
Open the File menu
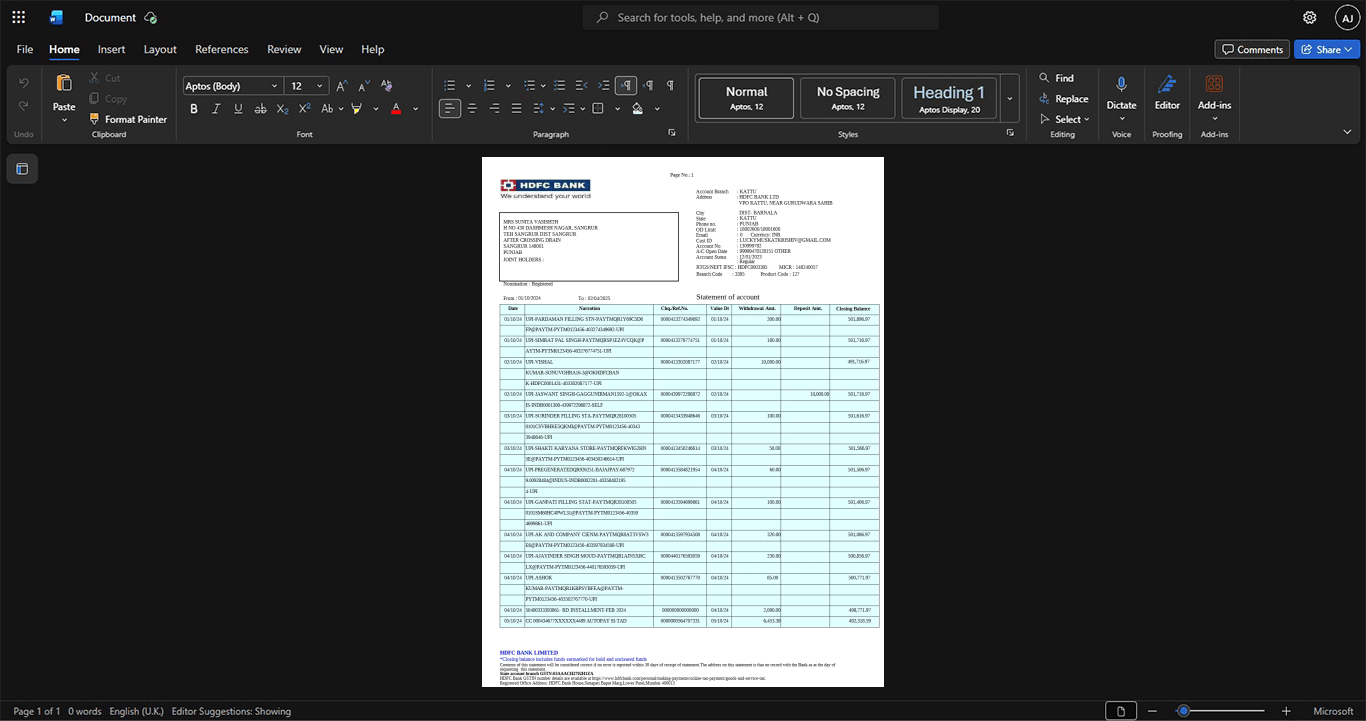(25, 49)
